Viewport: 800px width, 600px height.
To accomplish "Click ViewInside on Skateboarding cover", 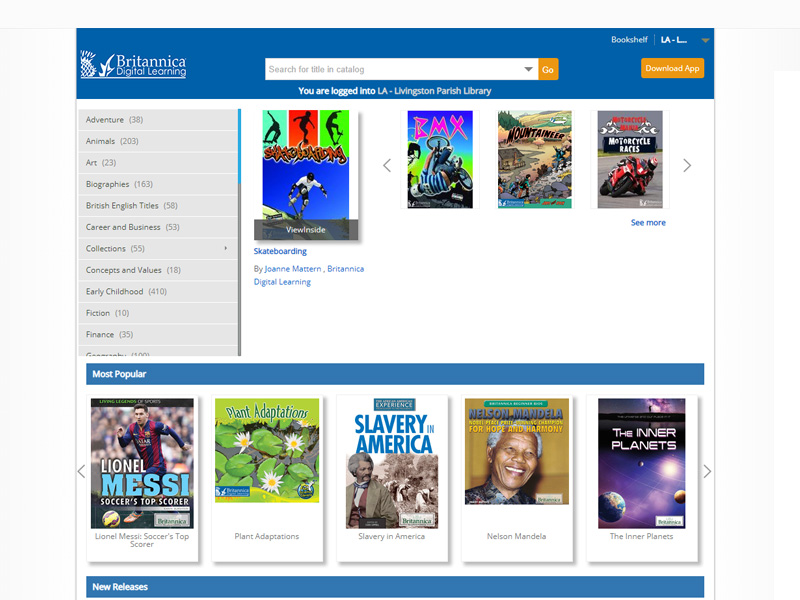I will [x=306, y=230].
